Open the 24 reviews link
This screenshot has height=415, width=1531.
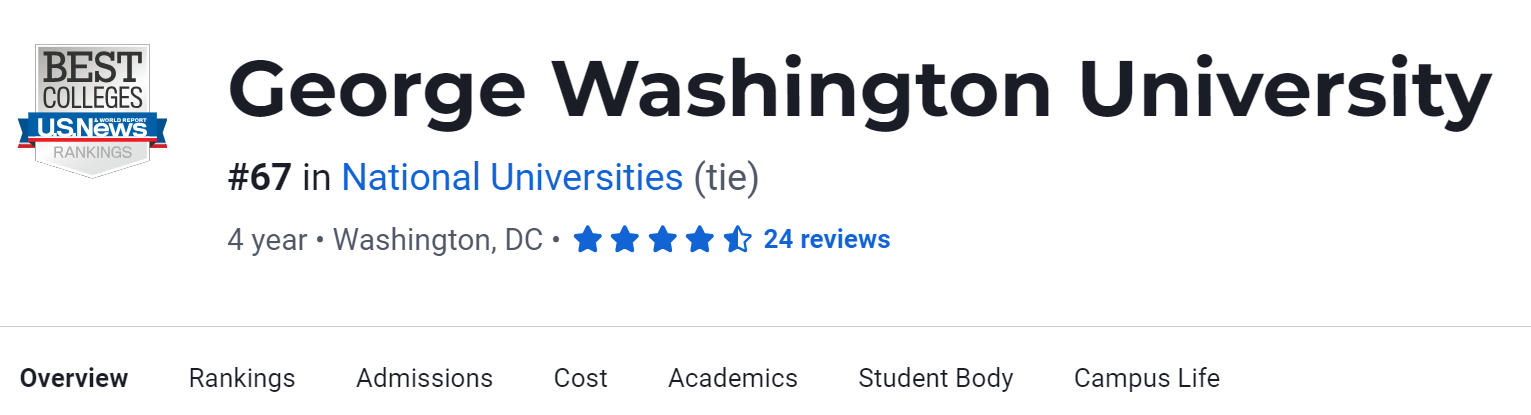tap(826, 240)
